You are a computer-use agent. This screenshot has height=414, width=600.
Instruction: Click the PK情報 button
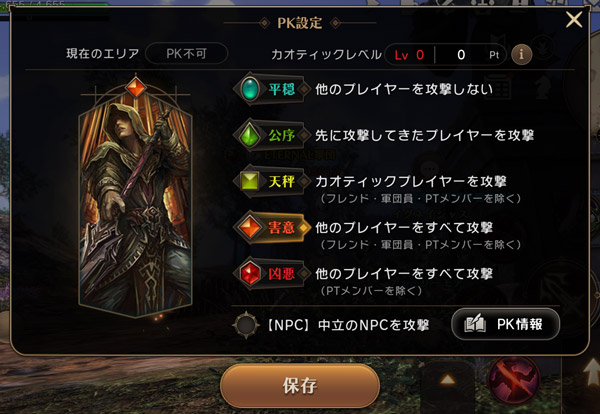click(505, 324)
